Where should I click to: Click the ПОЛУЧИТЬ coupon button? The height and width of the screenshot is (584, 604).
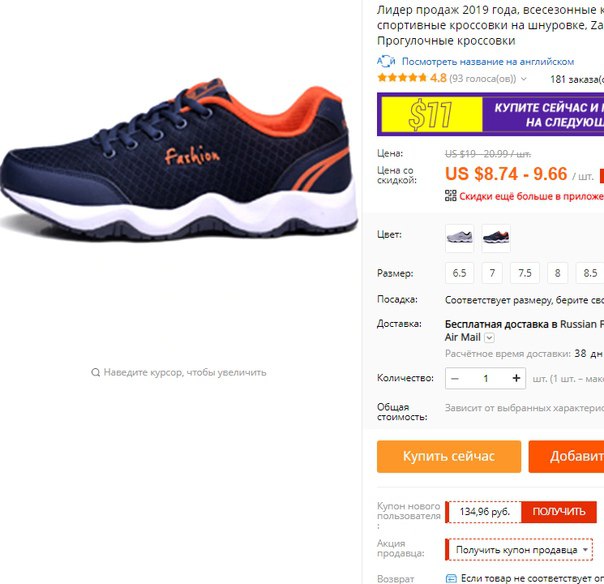pos(559,512)
